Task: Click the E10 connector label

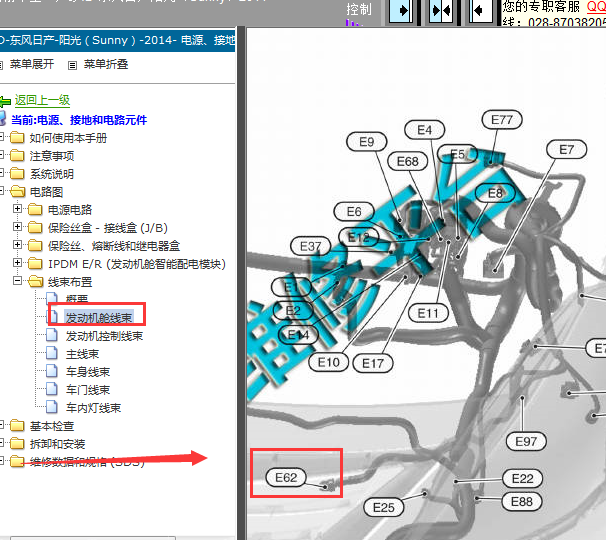Action: (329, 363)
